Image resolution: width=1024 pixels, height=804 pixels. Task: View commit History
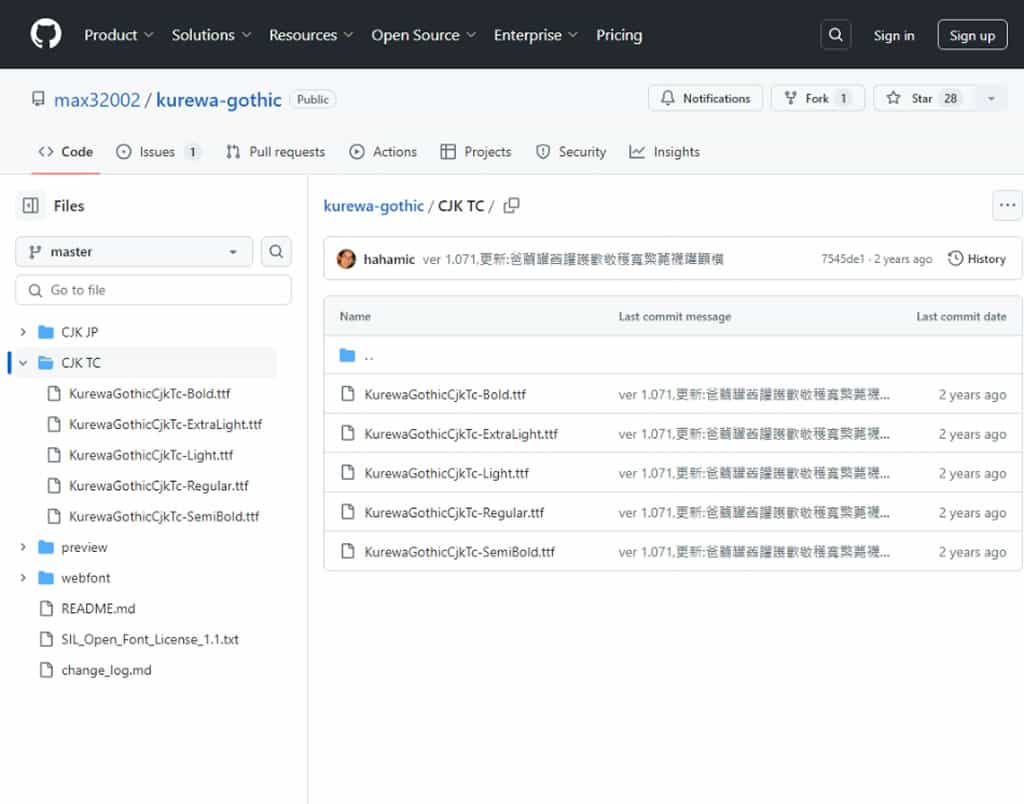[977, 259]
